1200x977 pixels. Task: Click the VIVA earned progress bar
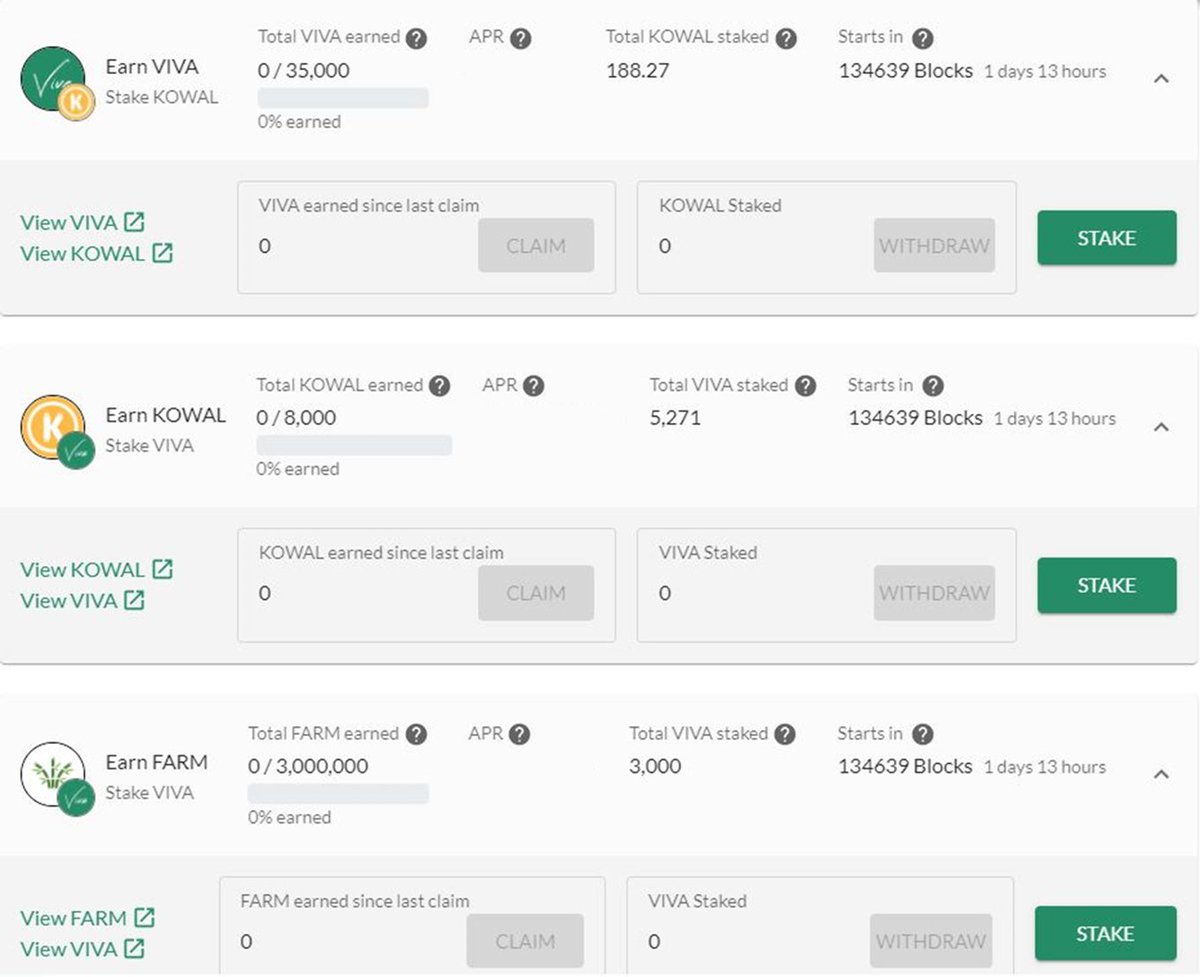coord(343,98)
